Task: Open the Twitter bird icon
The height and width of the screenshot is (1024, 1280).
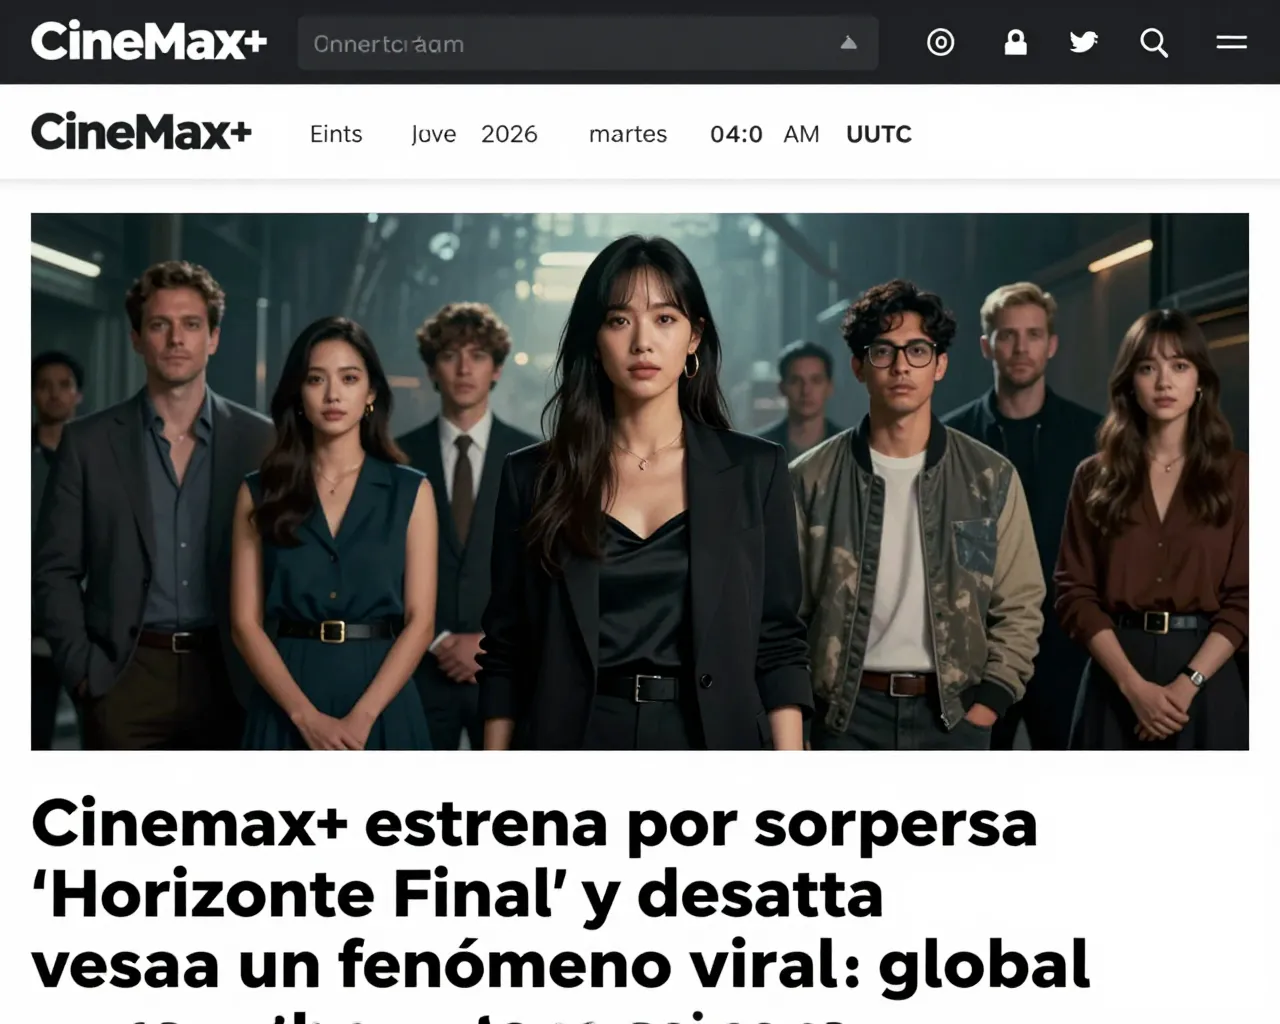Action: (x=1083, y=42)
